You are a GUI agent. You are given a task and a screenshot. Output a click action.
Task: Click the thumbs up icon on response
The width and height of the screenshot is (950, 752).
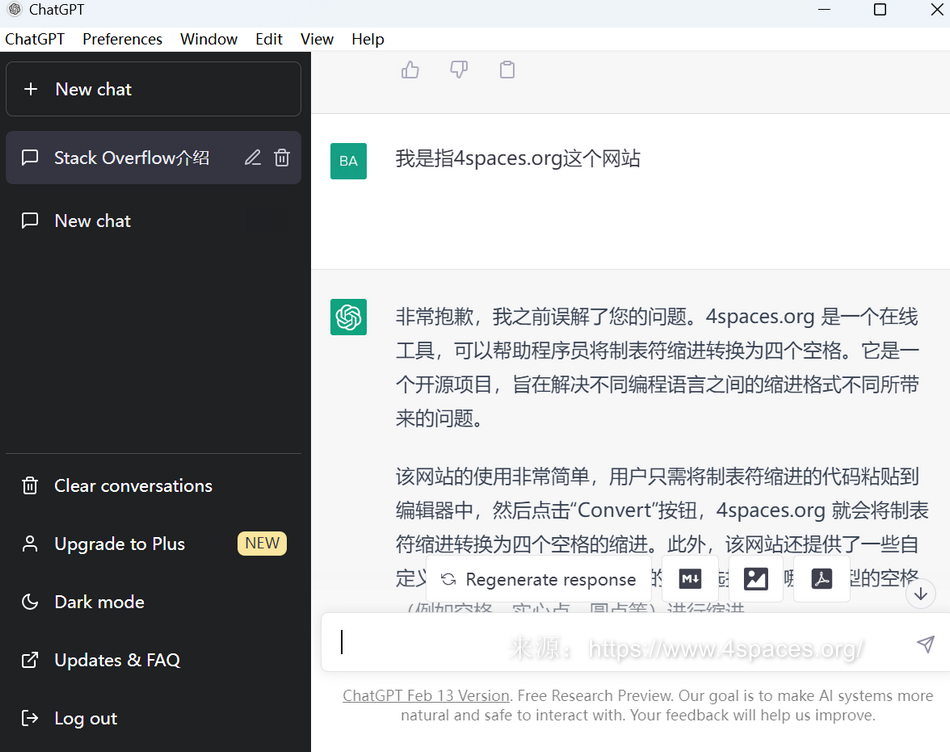pos(410,70)
